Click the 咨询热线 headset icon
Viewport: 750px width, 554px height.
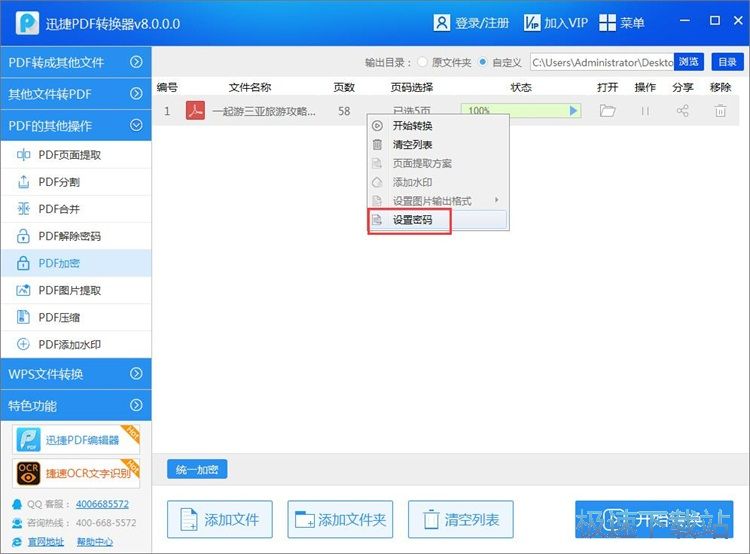point(17,523)
